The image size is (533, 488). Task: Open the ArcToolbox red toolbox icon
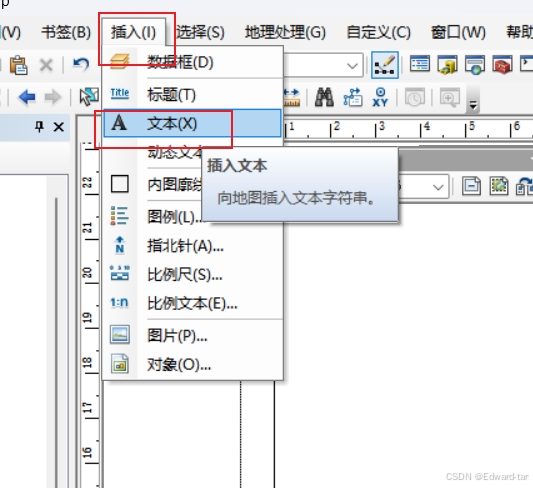502,64
